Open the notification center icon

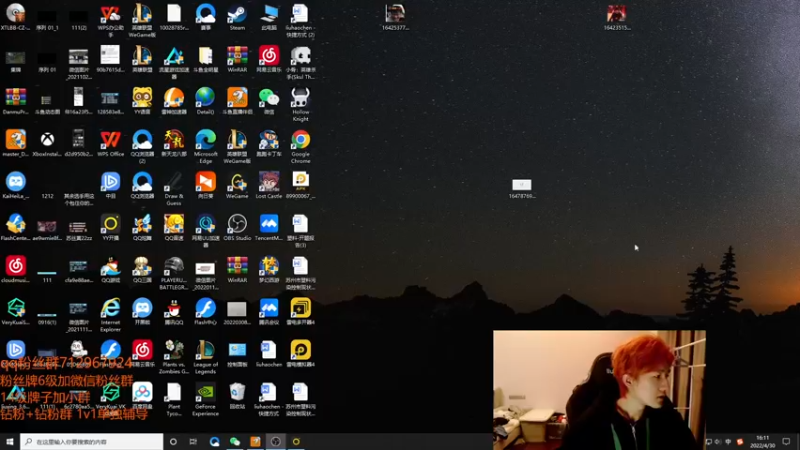[786, 442]
